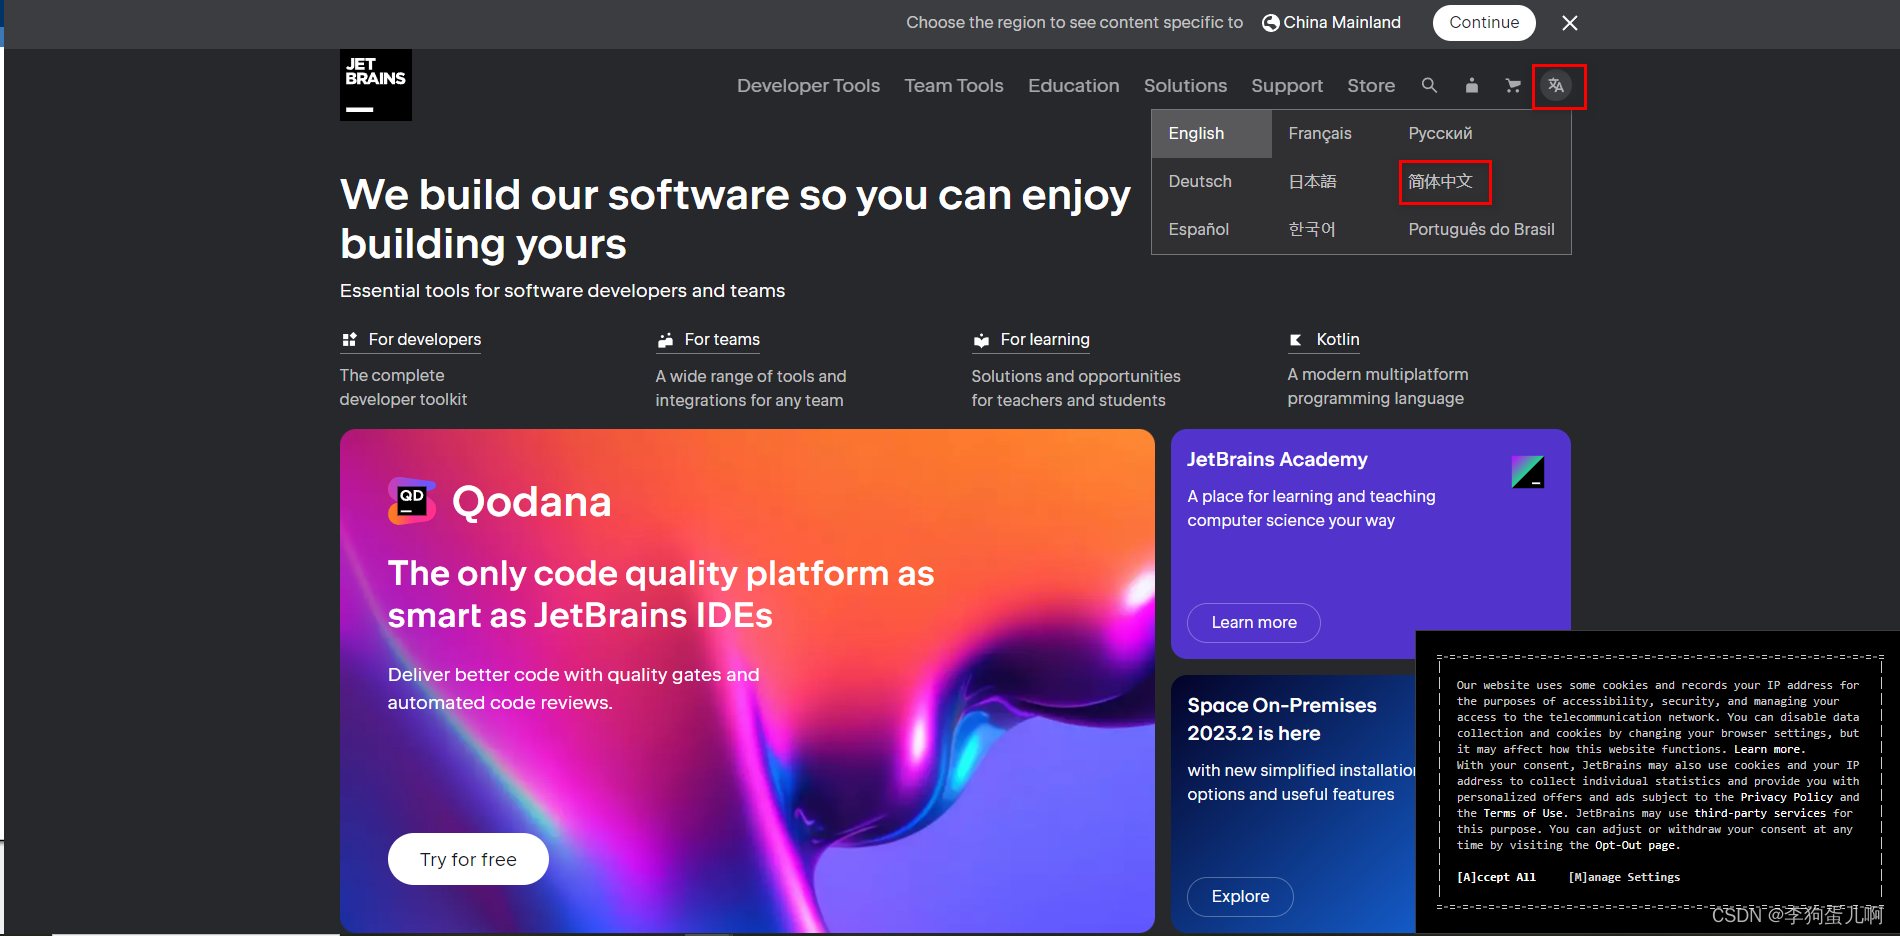Image resolution: width=1900 pixels, height=936 pixels.
Task: Open Learn more link in cookie notice
Action: point(1769,749)
